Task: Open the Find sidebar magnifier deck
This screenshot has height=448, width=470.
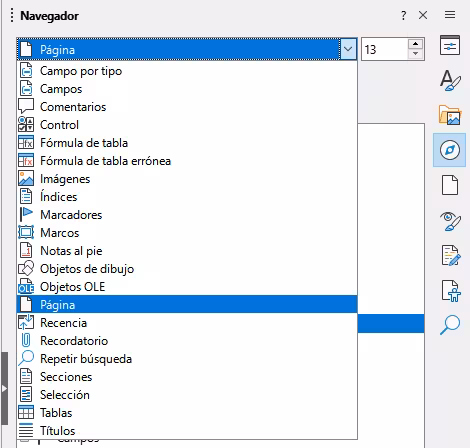Action: click(x=450, y=325)
